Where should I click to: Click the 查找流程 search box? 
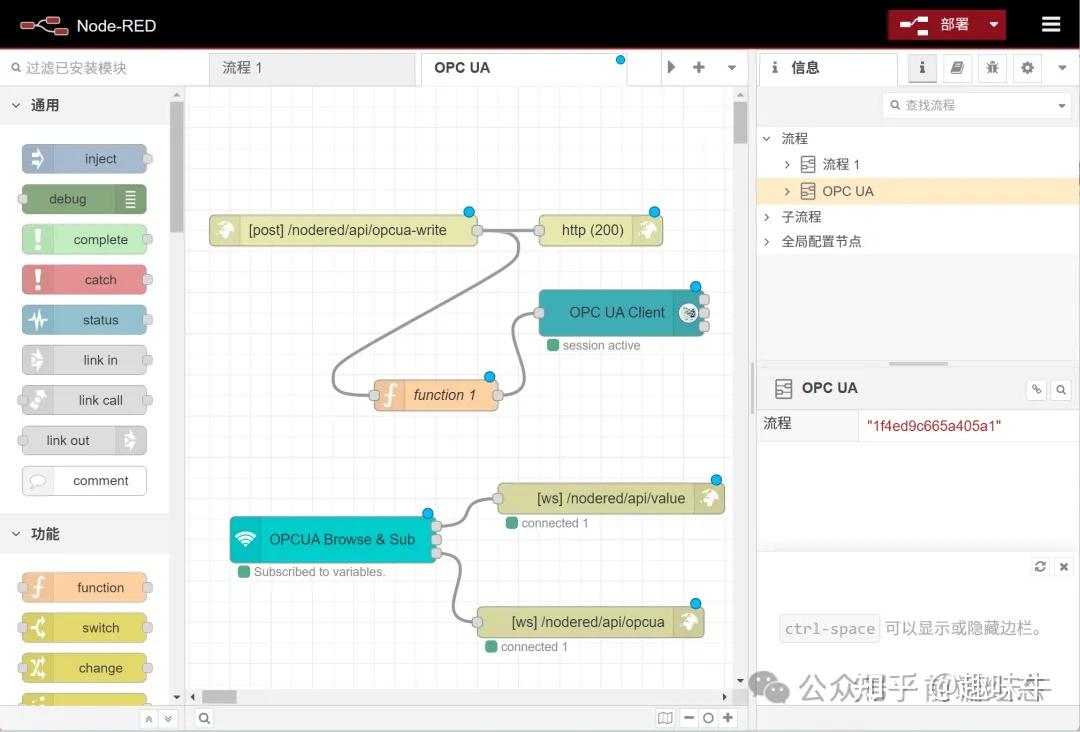point(975,104)
